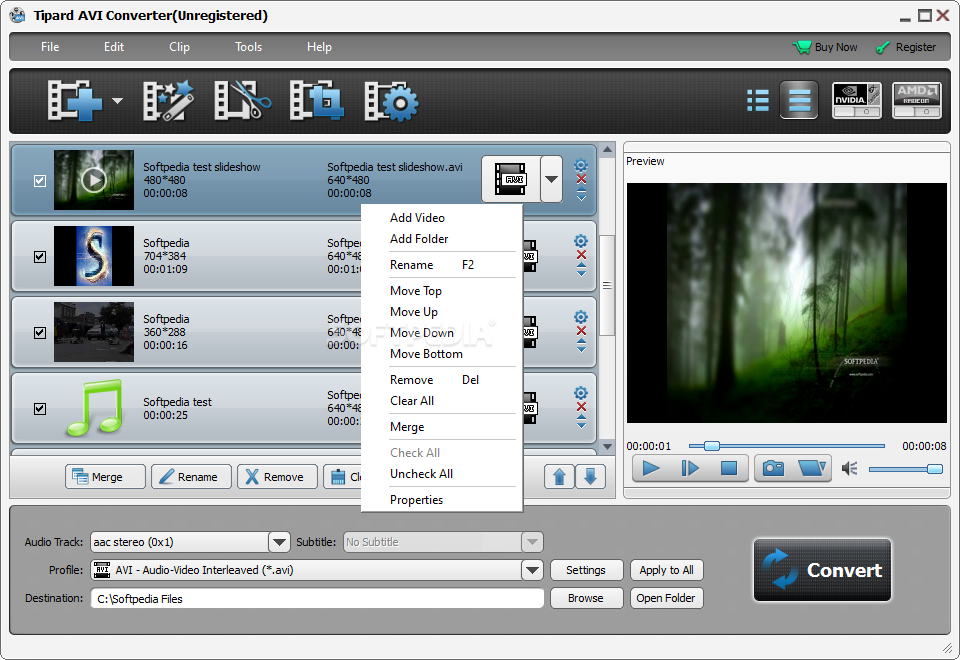Screen dimensions: 960x660
Task: Expand the format dropdown on first row
Action: (551, 179)
